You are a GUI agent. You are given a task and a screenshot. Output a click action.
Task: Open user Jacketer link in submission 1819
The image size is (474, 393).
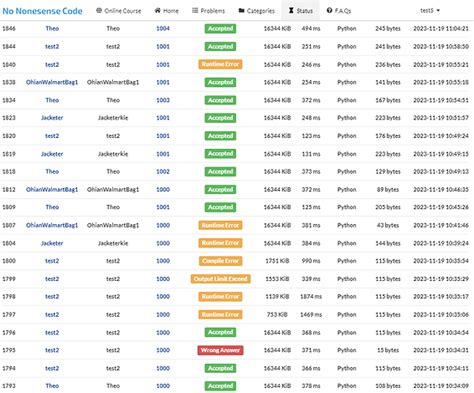pos(52,154)
